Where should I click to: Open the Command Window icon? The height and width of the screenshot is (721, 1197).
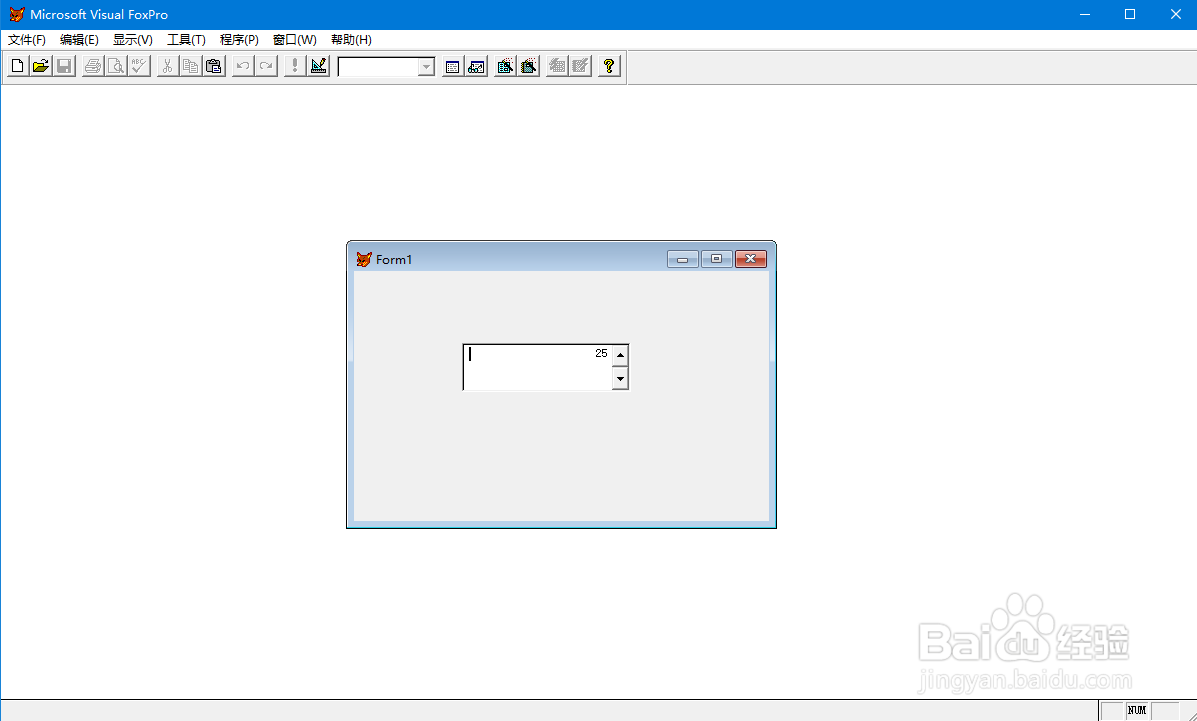[453, 66]
